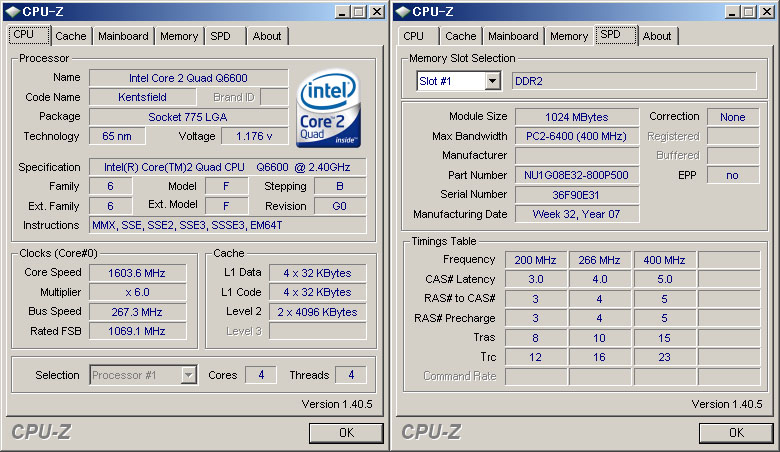Click OK button in the left CPU-Z window
Screen dimensions: 780x452
(x=346, y=433)
